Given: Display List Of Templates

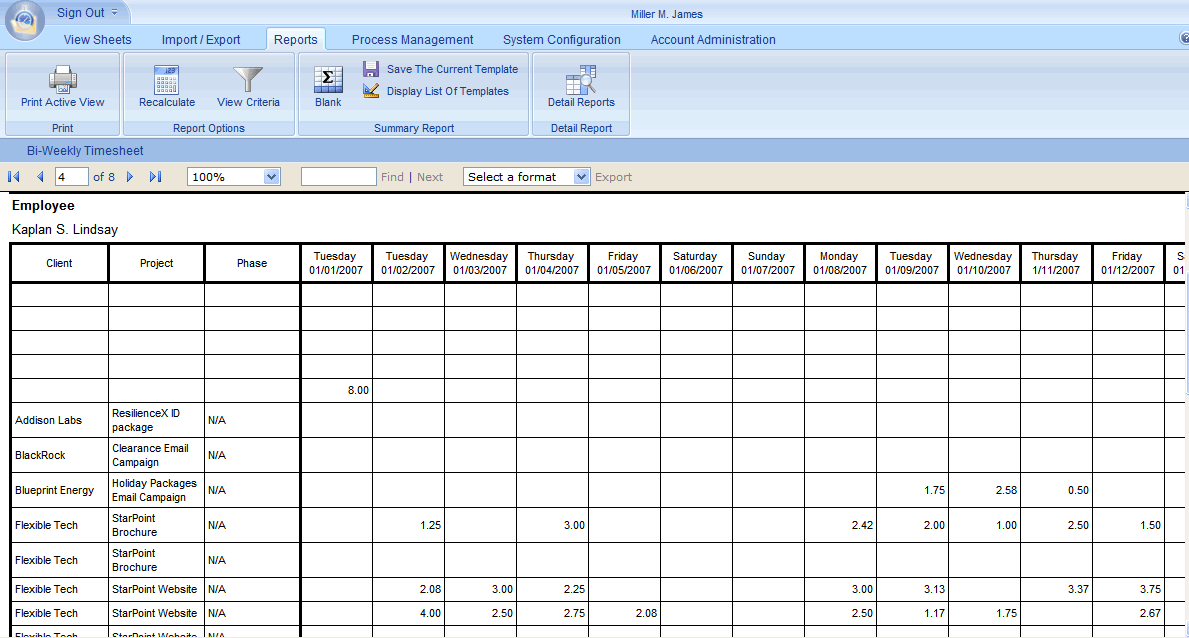Looking at the screenshot, I should [x=447, y=91].
